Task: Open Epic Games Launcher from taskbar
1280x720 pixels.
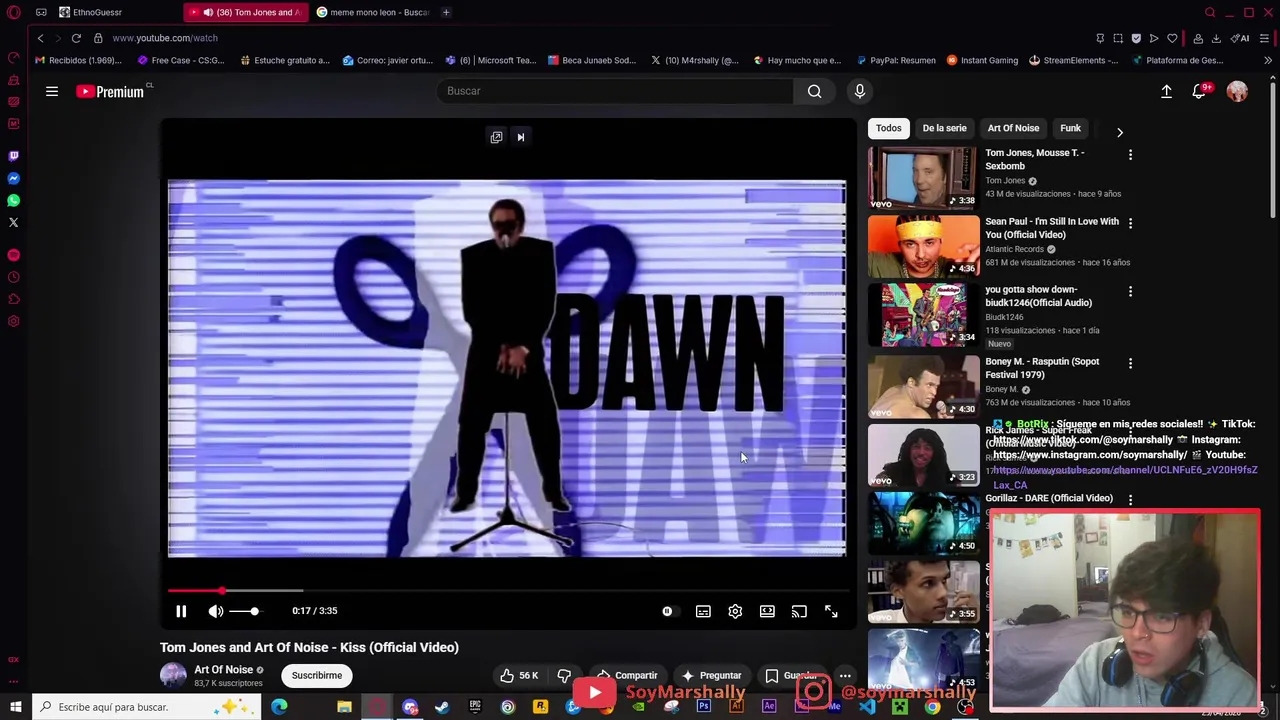Action: 475,707
